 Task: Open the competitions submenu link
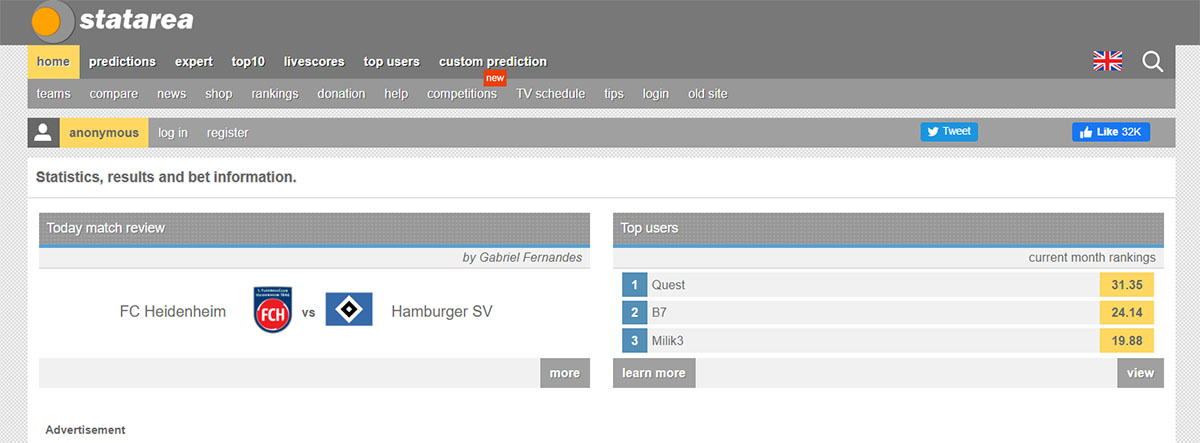coord(461,94)
